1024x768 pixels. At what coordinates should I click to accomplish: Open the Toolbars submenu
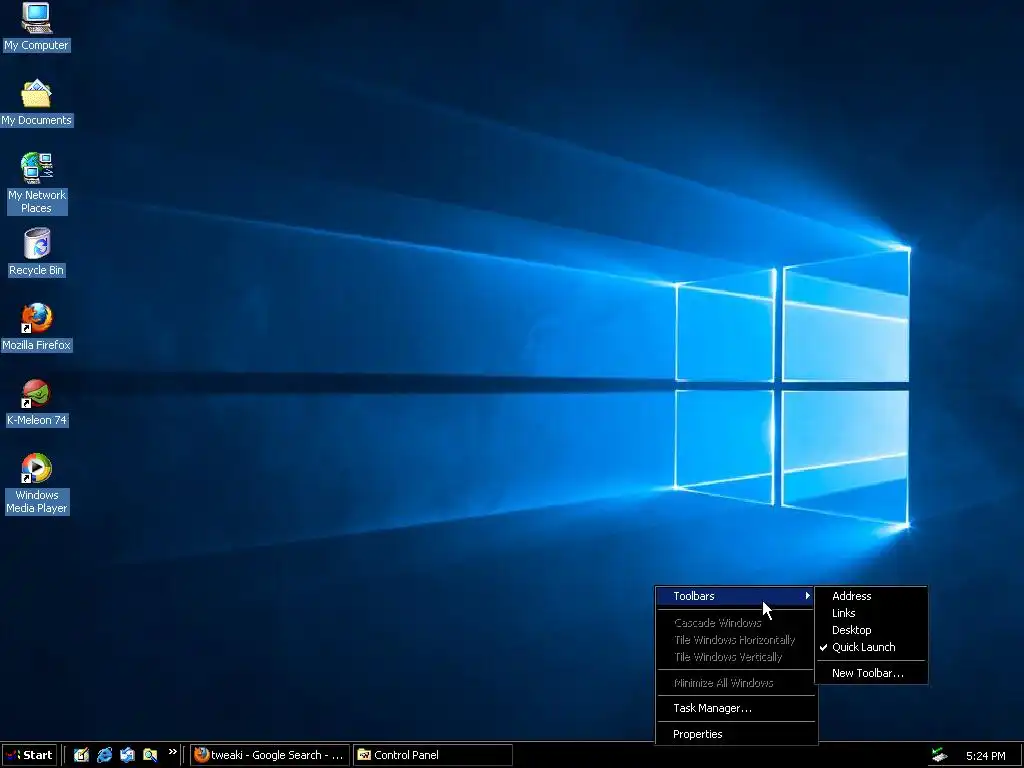pos(736,596)
